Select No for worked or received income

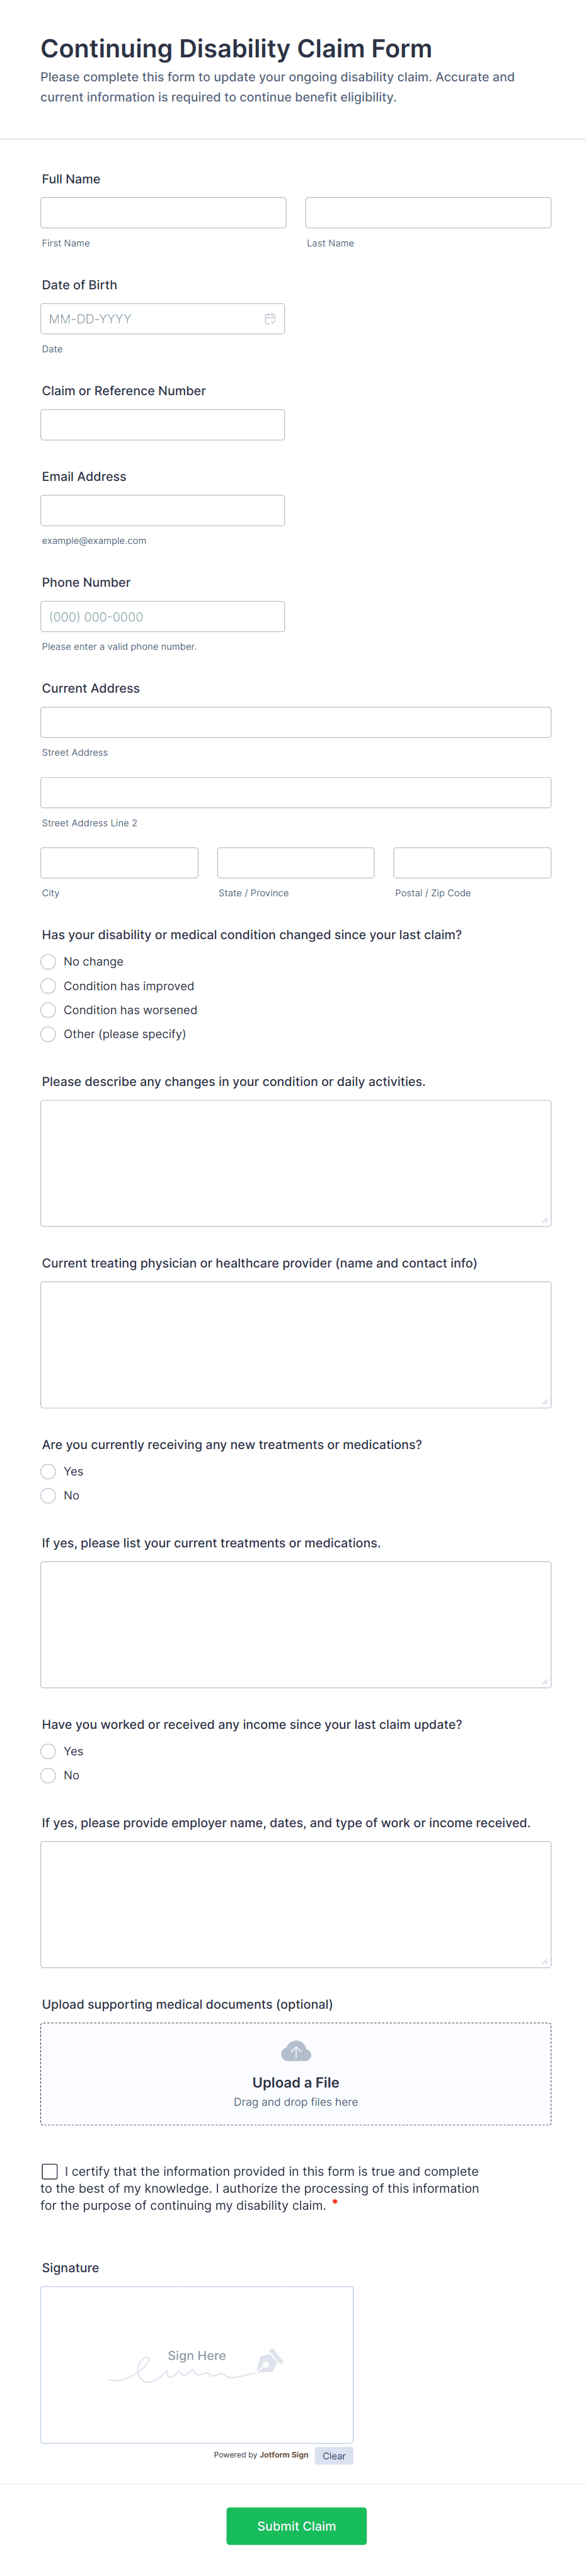point(48,1776)
